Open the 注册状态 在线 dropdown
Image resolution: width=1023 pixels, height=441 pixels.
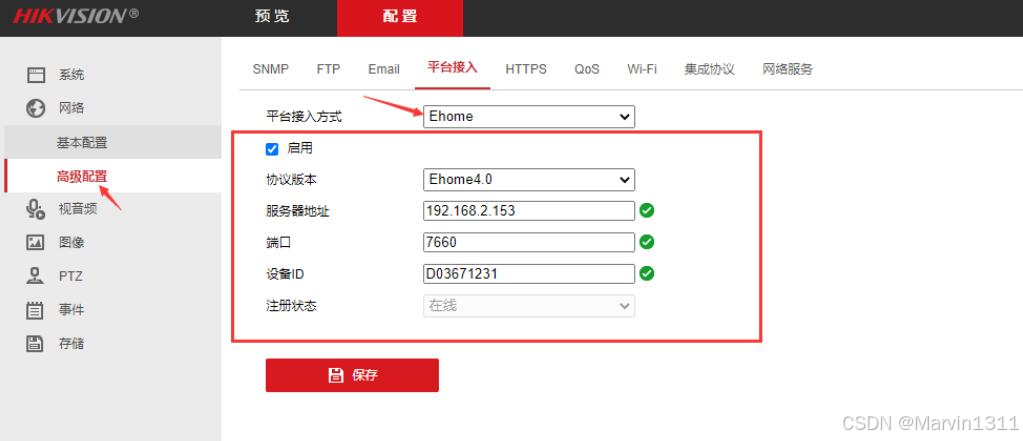tap(528, 306)
